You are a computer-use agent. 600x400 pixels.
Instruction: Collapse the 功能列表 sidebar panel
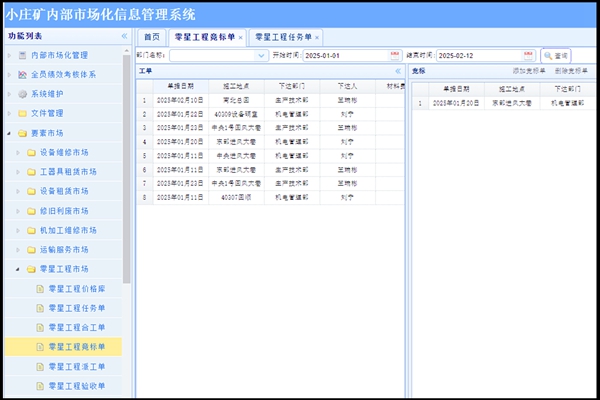pyautogui.click(x=124, y=36)
